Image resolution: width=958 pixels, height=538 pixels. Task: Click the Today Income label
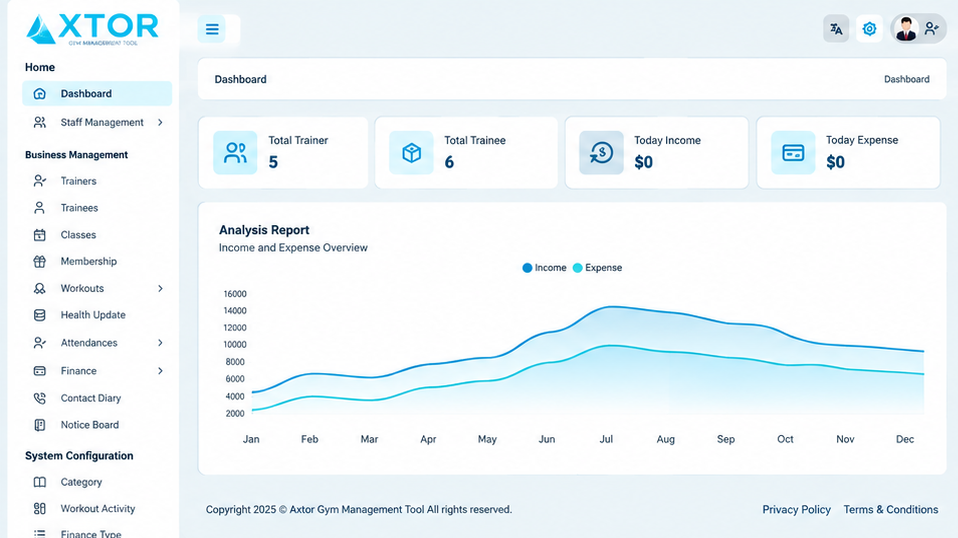667,140
